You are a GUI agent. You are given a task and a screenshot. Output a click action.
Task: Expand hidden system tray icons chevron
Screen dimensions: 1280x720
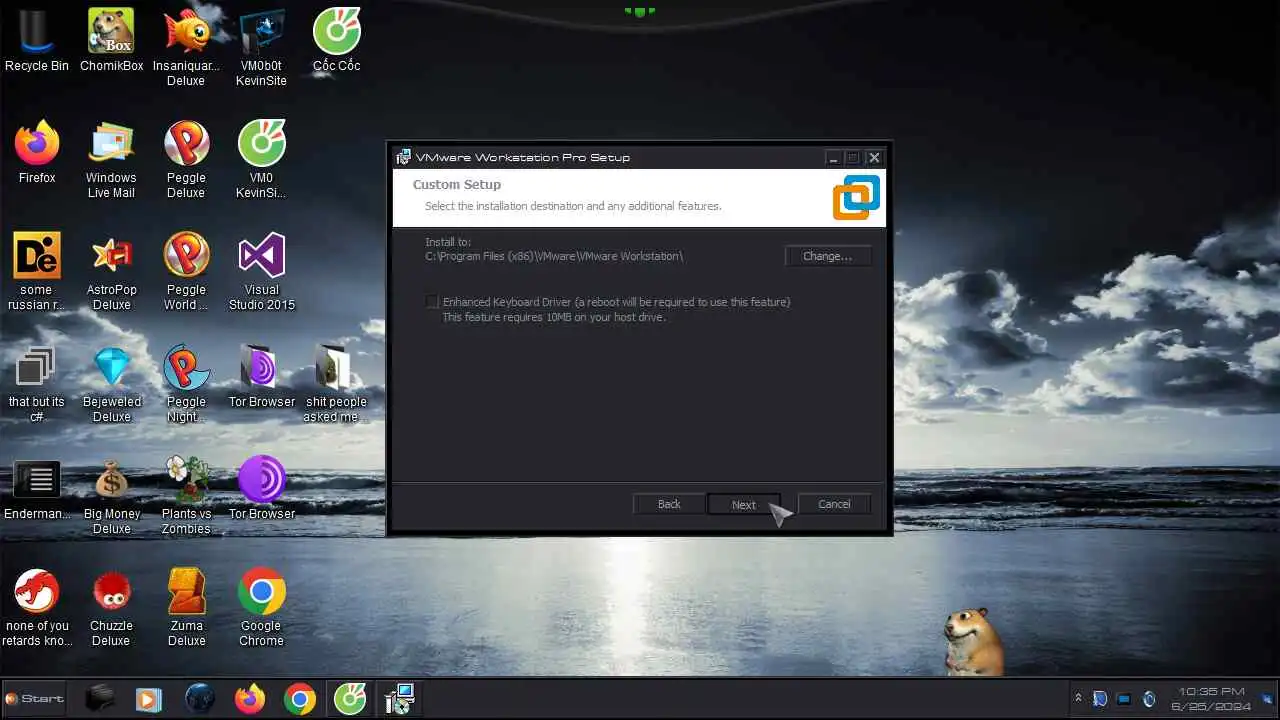point(1078,698)
